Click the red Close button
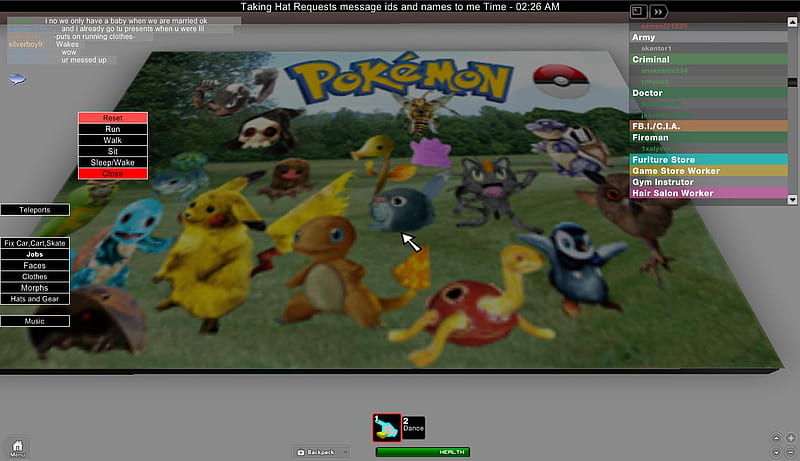This screenshot has width=800, height=461. tap(113, 174)
